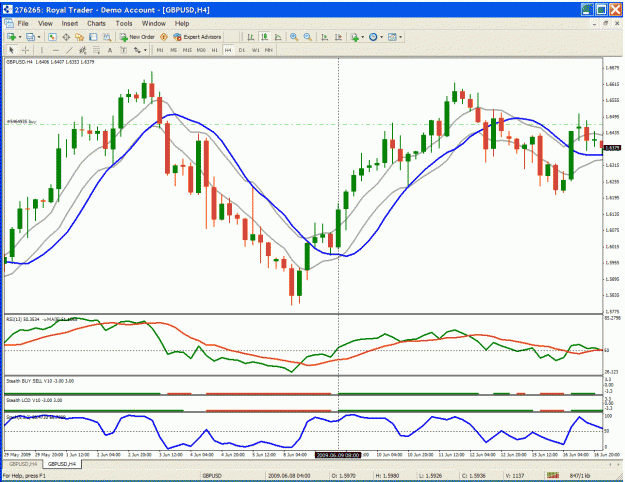Switch to bar chart display
This screenshot has width=625, height=482.
tap(250, 37)
